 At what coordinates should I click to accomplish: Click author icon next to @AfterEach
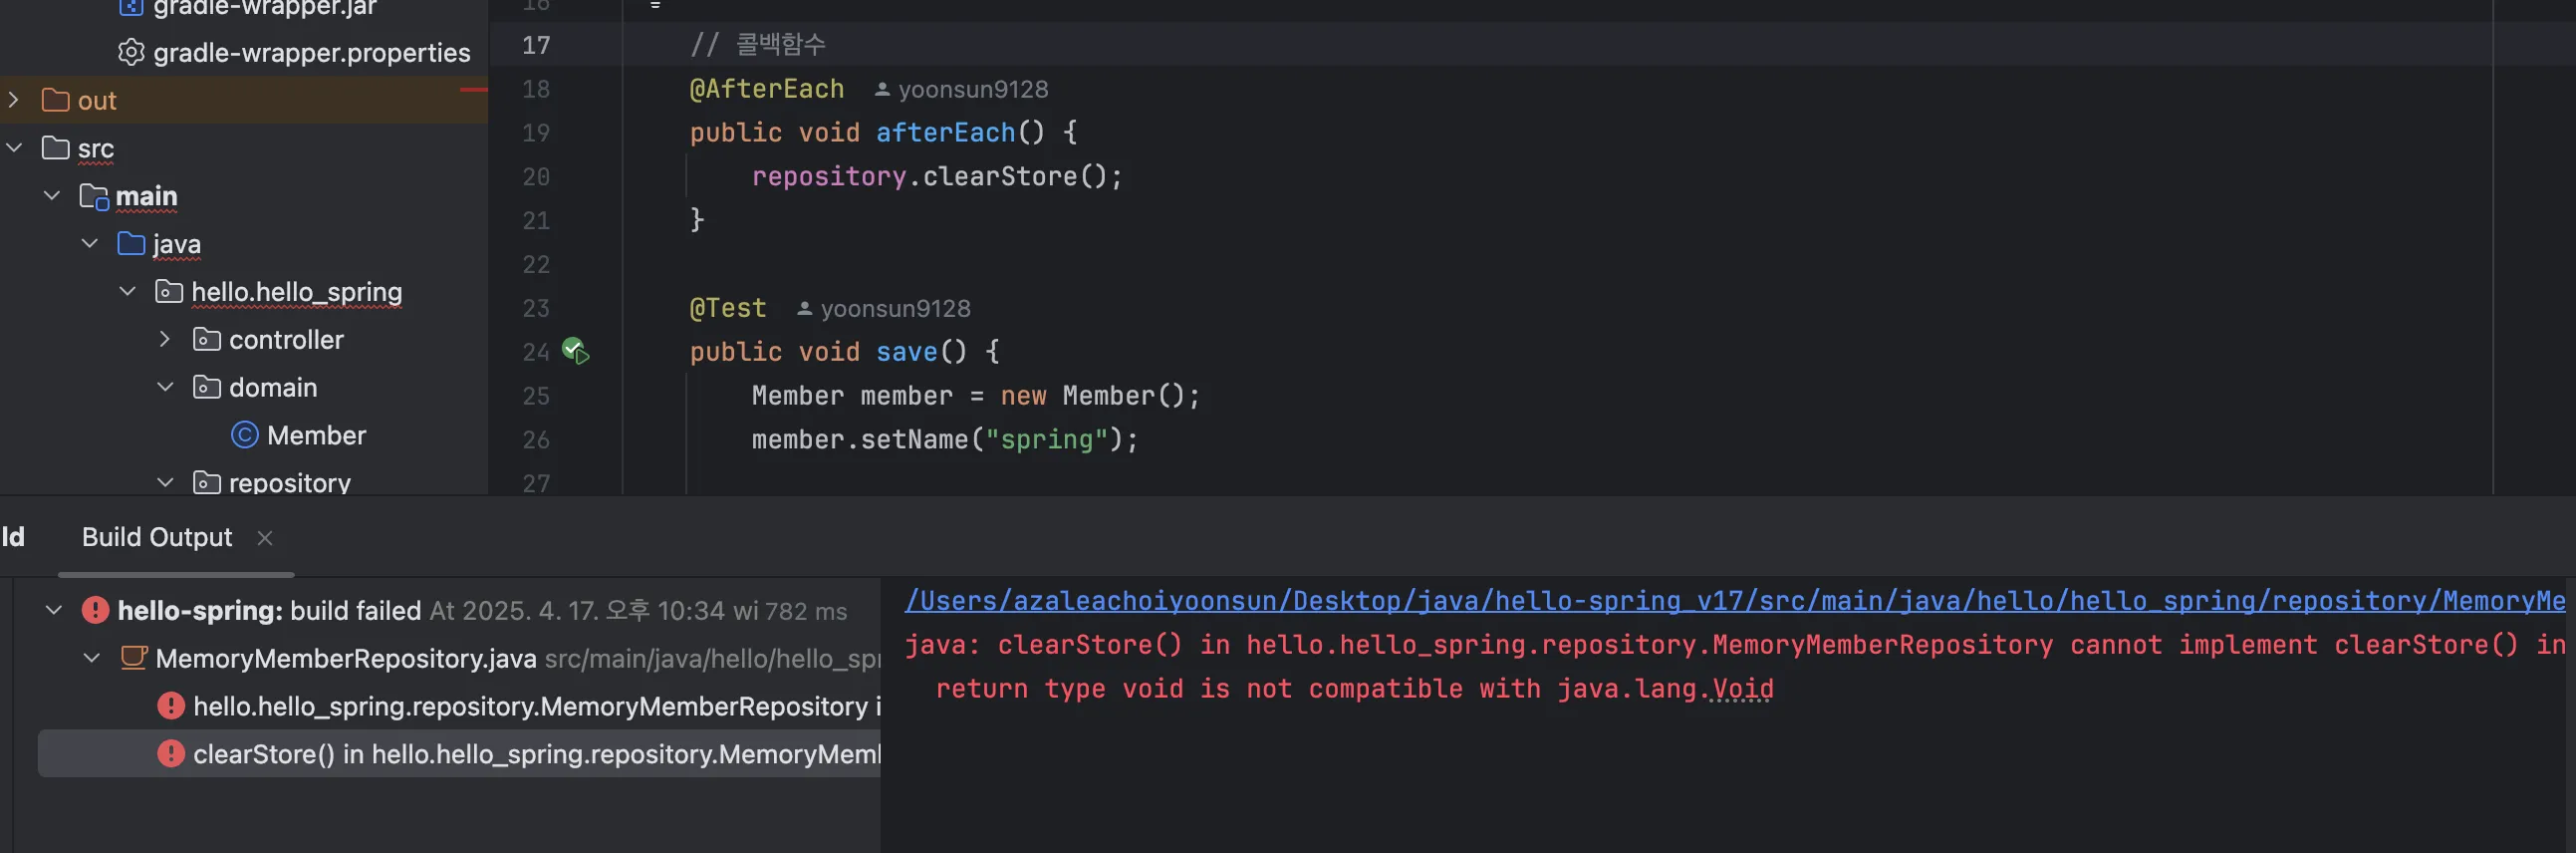[882, 89]
